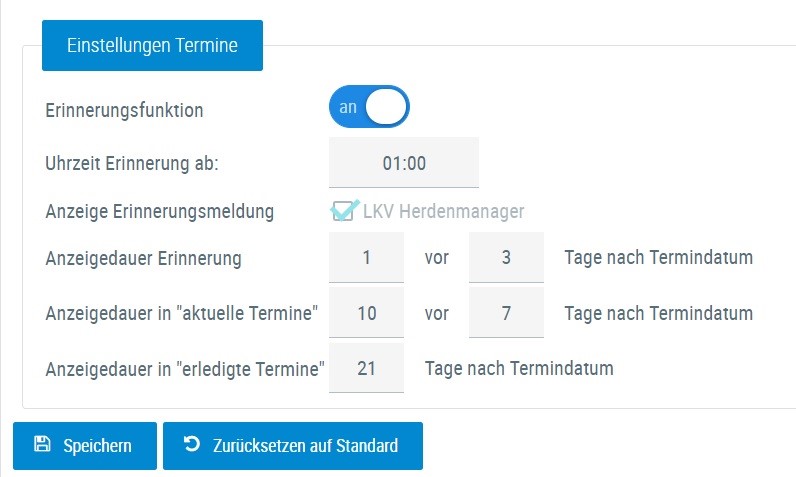Click Tage nach Termindatum text beside 21
Screen dimensions: 796x477
(519, 368)
